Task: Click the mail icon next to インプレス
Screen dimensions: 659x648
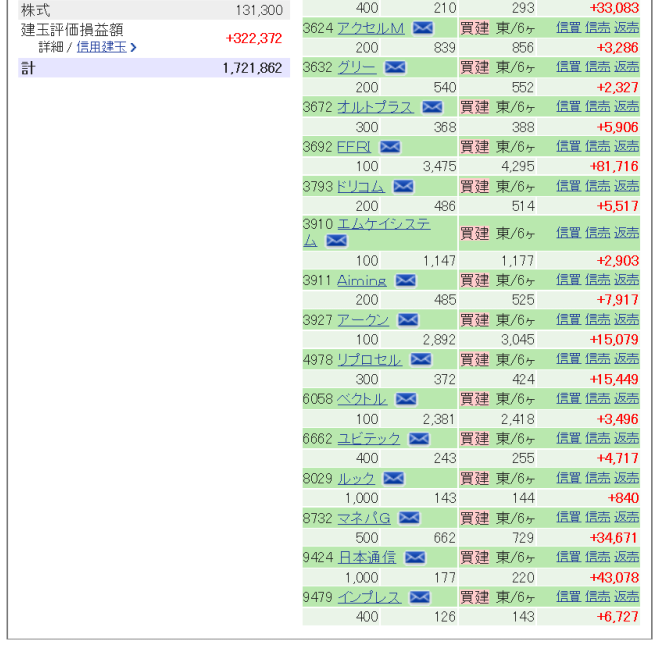Action: tap(419, 597)
